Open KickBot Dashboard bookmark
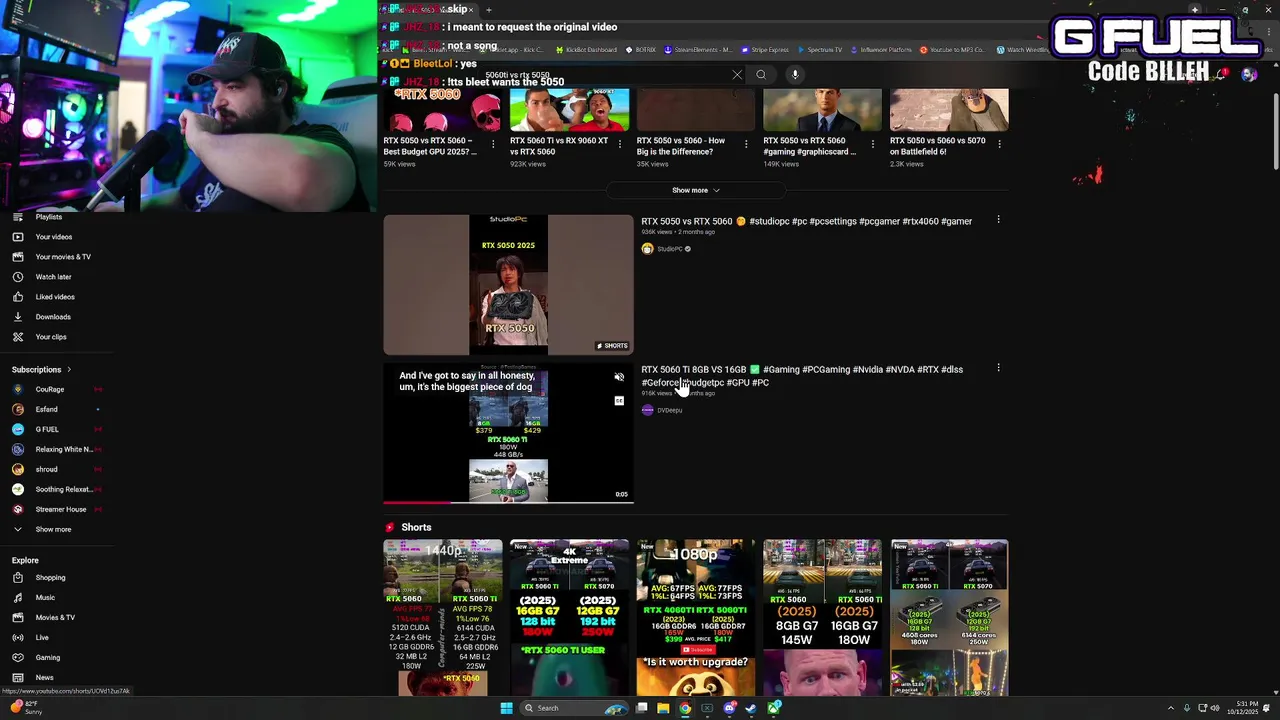The image size is (1280, 720). [585, 49]
